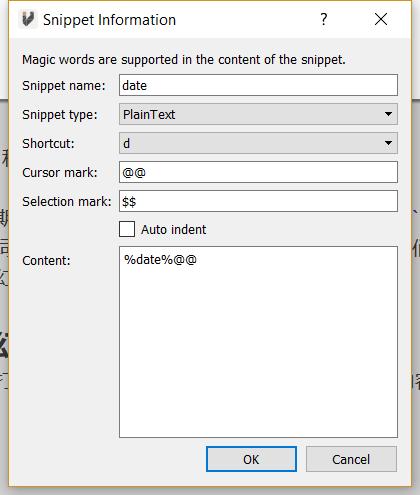Click the arrow of the Shortcut dropdown
The height and width of the screenshot is (495, 420).
388,143
